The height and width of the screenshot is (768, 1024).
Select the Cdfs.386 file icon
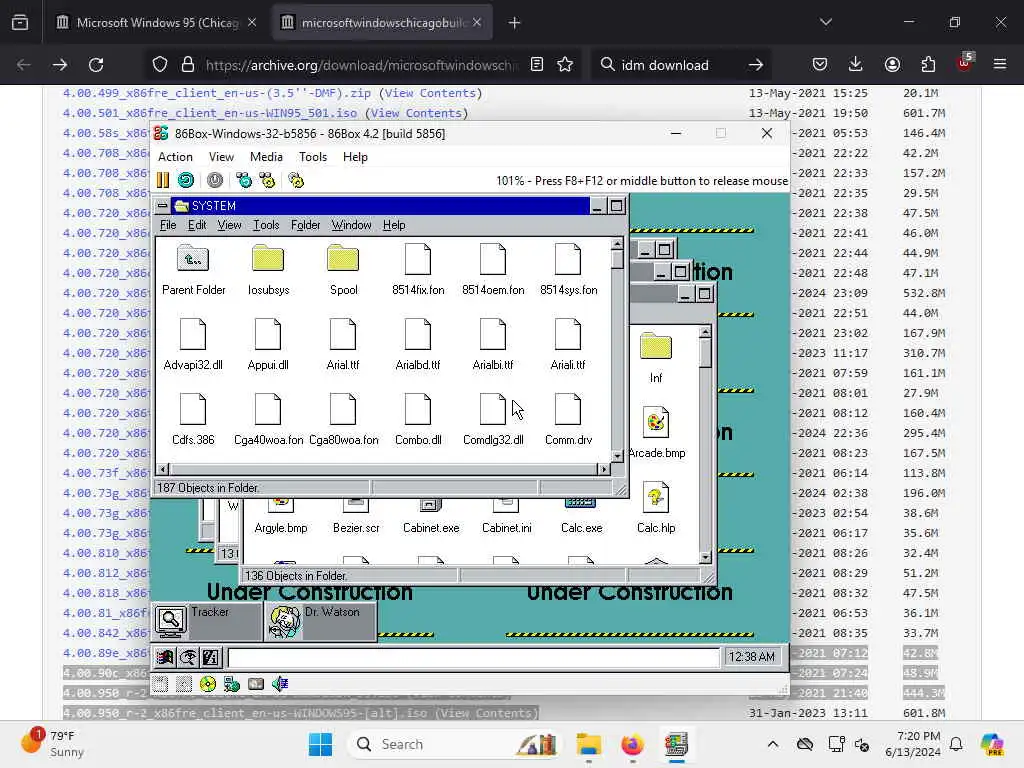193,409
